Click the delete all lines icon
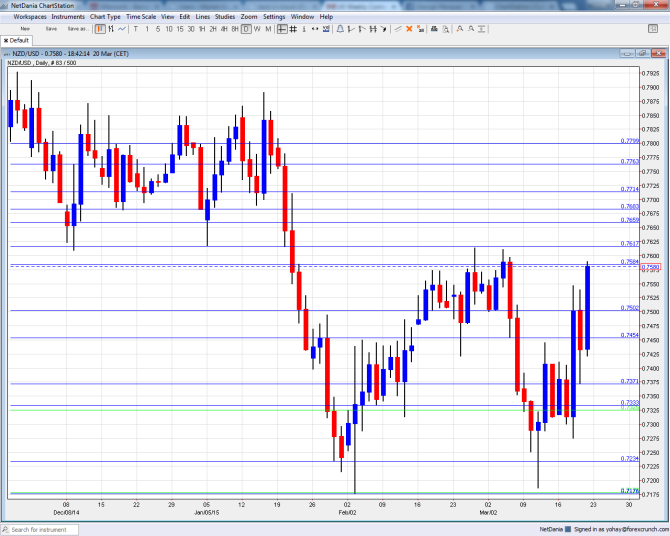Screen dimensions: 670x536 [x=420, y=29]
